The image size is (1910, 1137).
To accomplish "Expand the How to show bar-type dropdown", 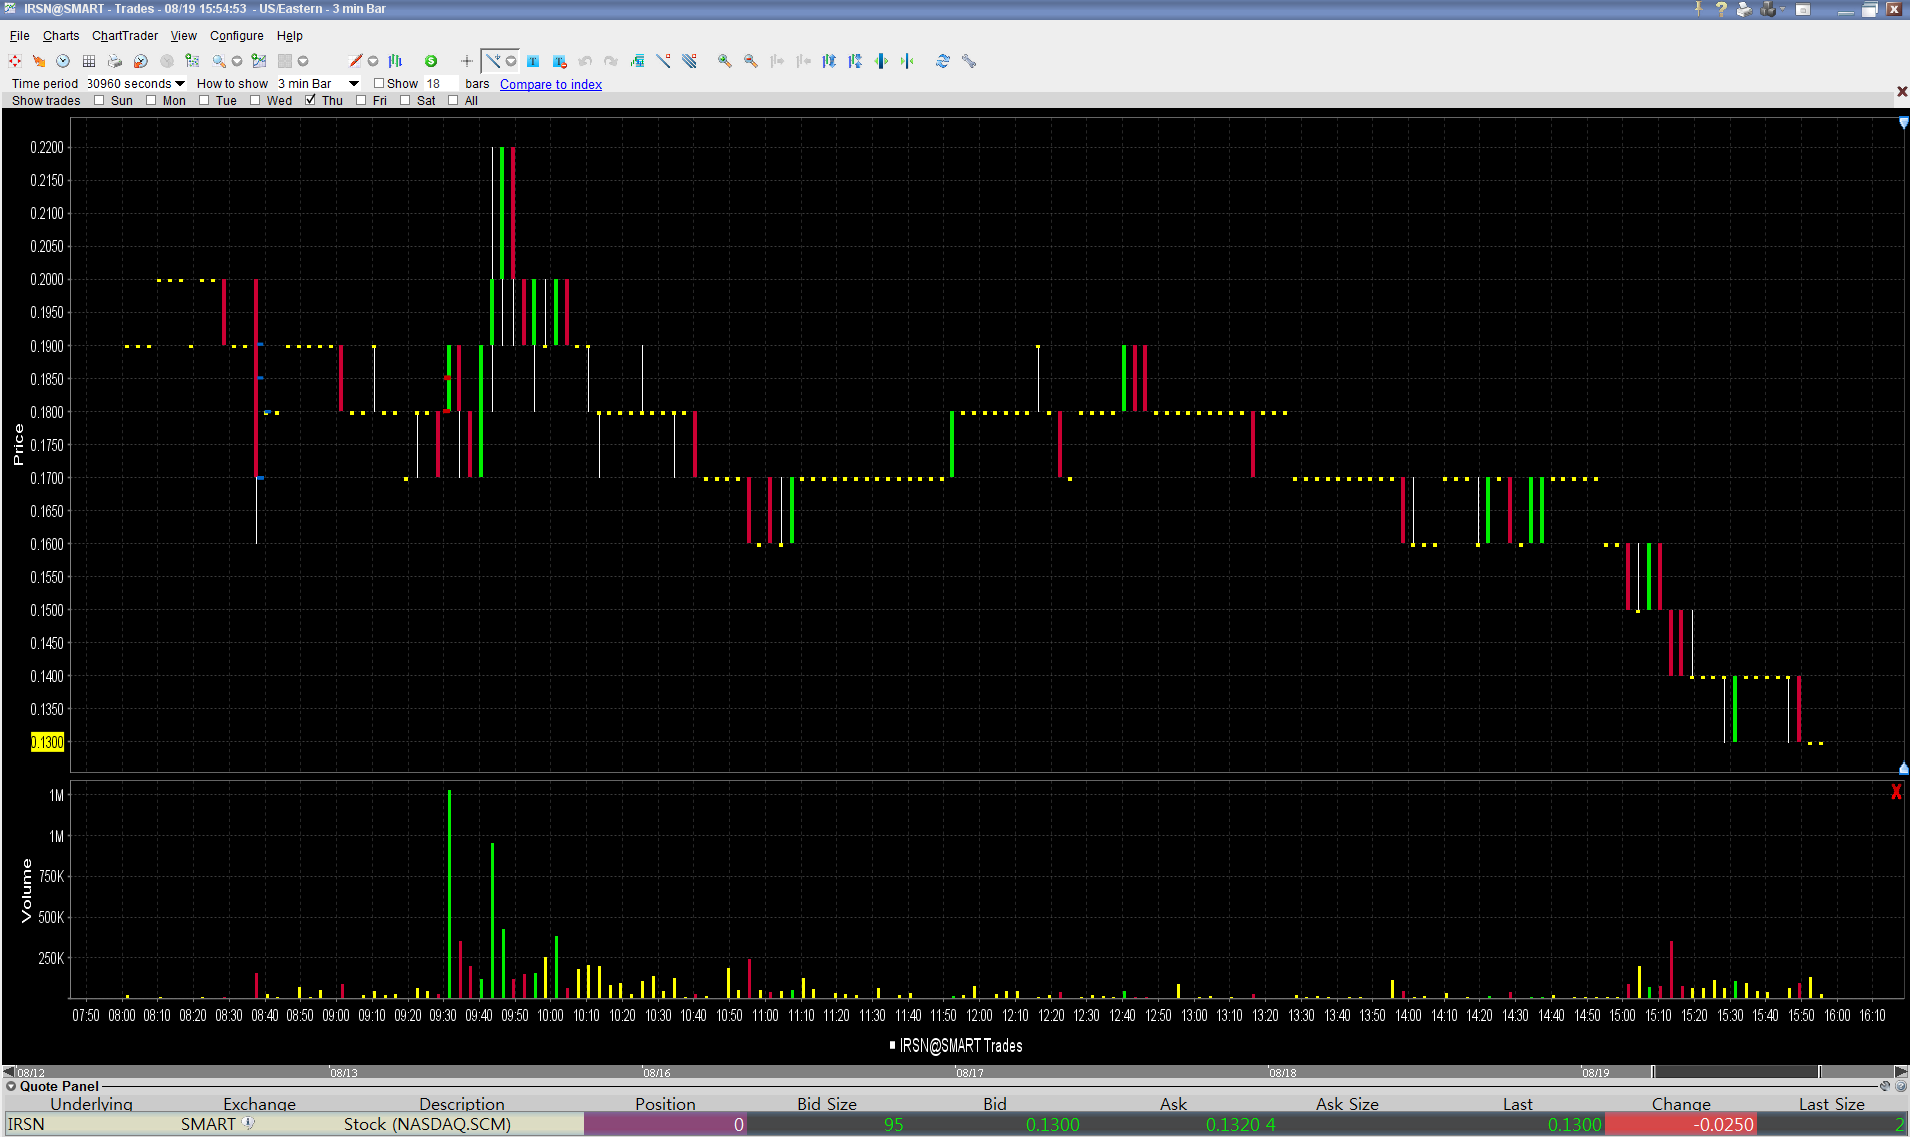I will pos(353,84).
